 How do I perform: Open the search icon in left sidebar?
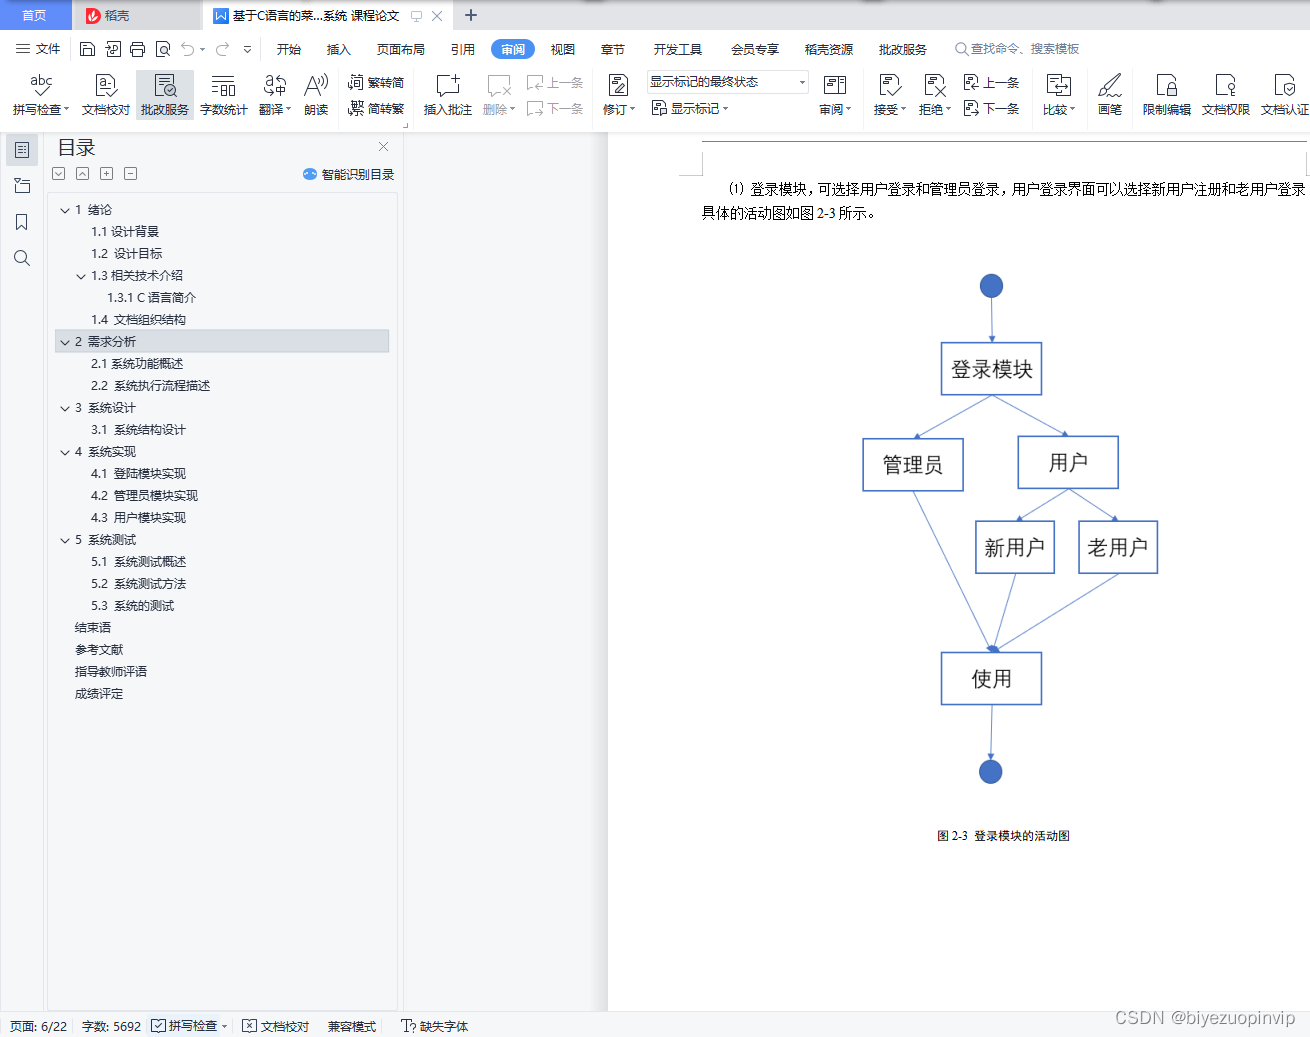coord(21,258)
